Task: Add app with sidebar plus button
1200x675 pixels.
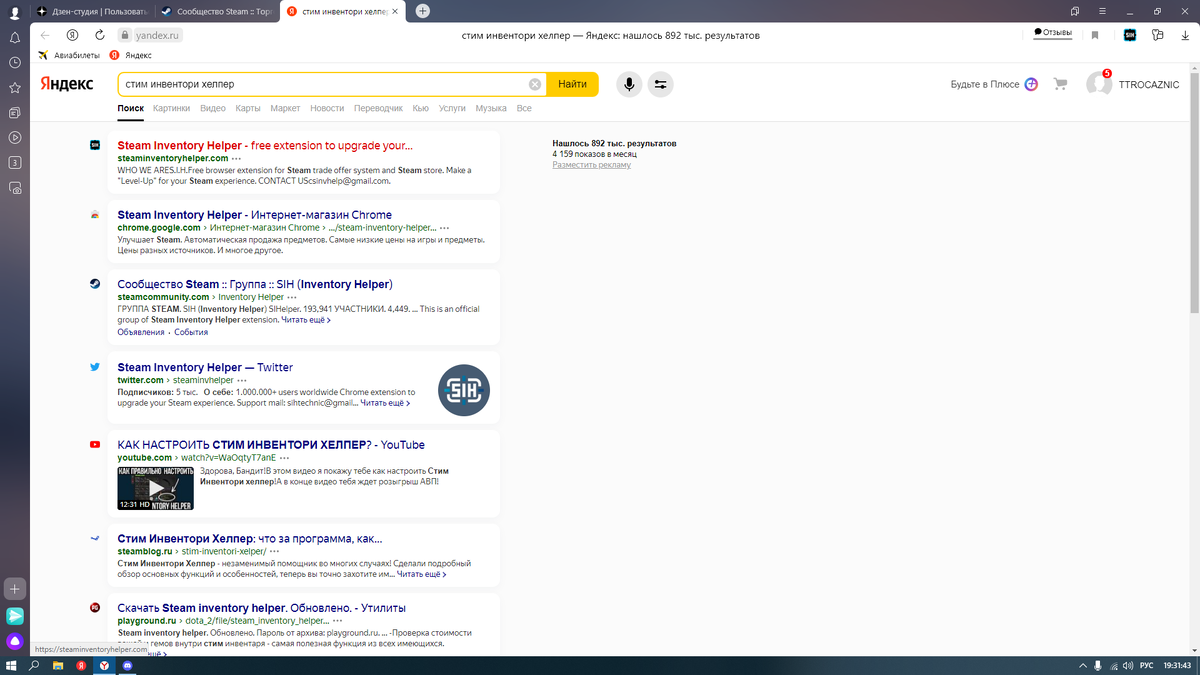Action: coord(15,589)
